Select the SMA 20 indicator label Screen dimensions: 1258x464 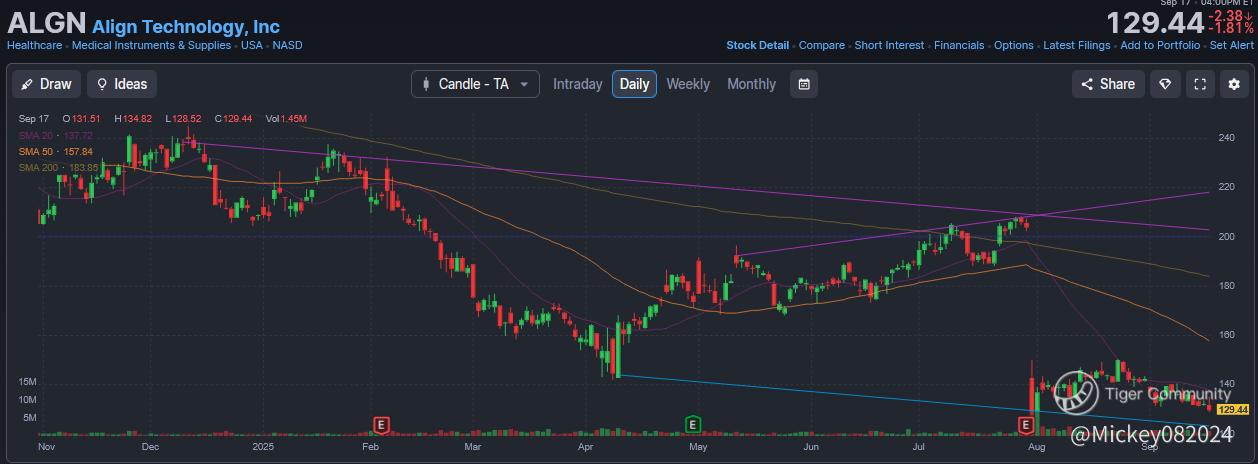[56, 135]
